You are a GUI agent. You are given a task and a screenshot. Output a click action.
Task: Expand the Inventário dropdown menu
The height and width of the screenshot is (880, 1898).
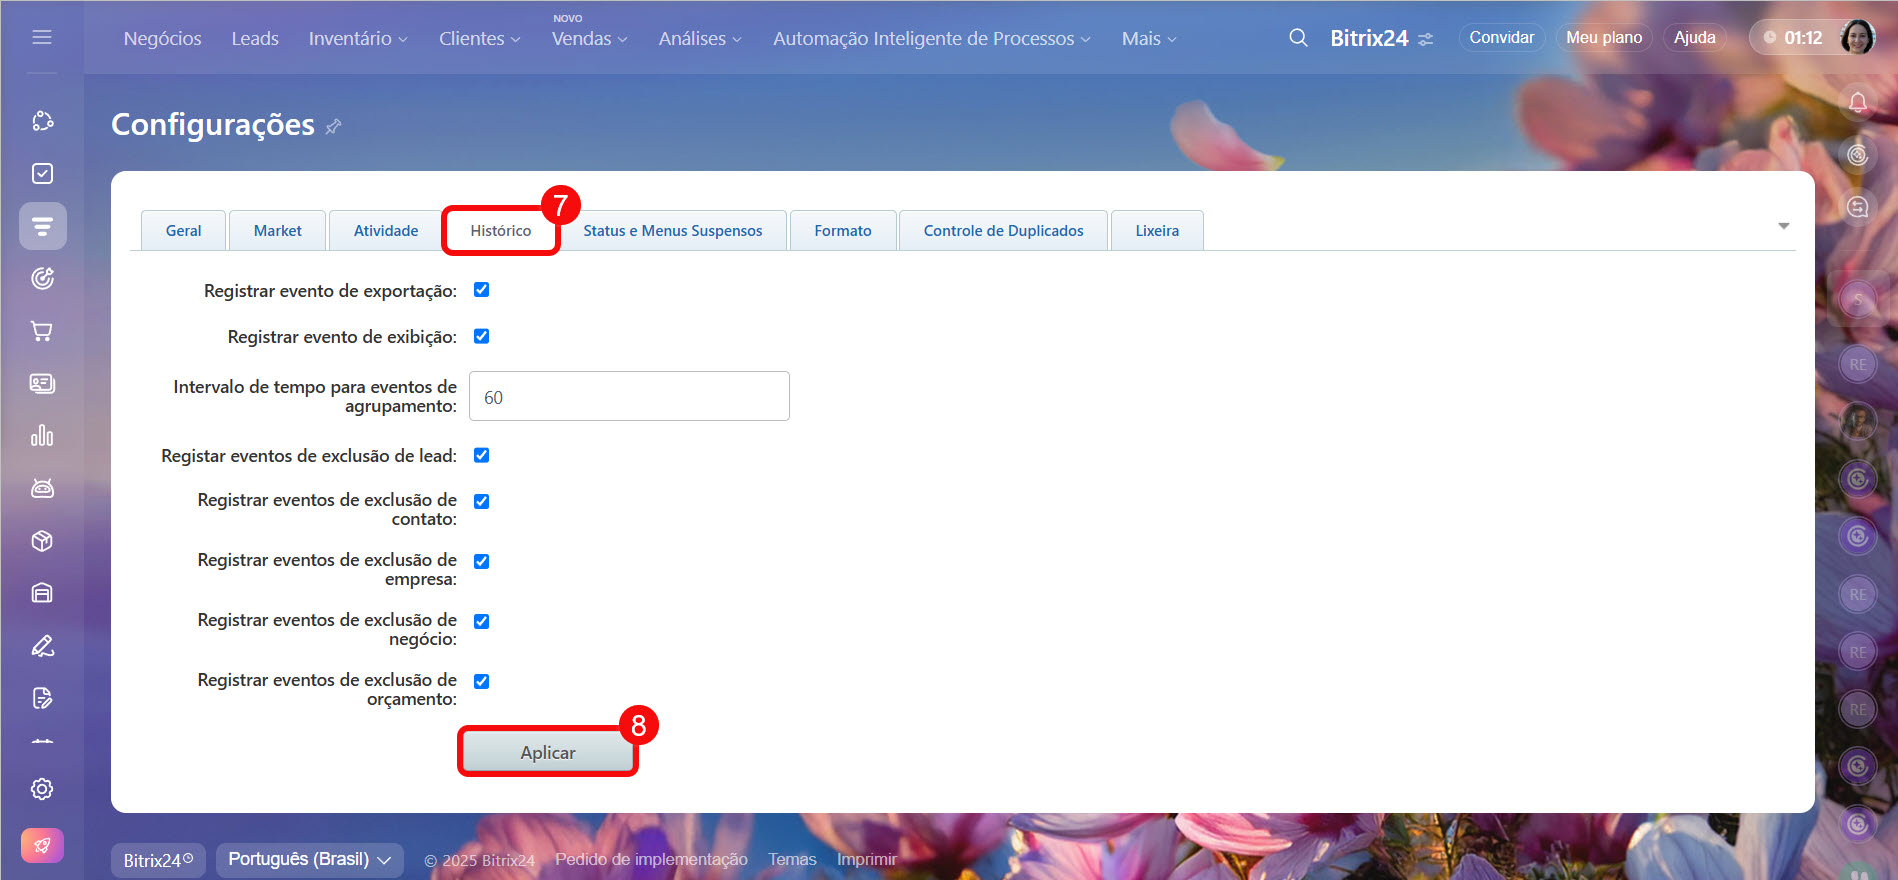[357, 39]
